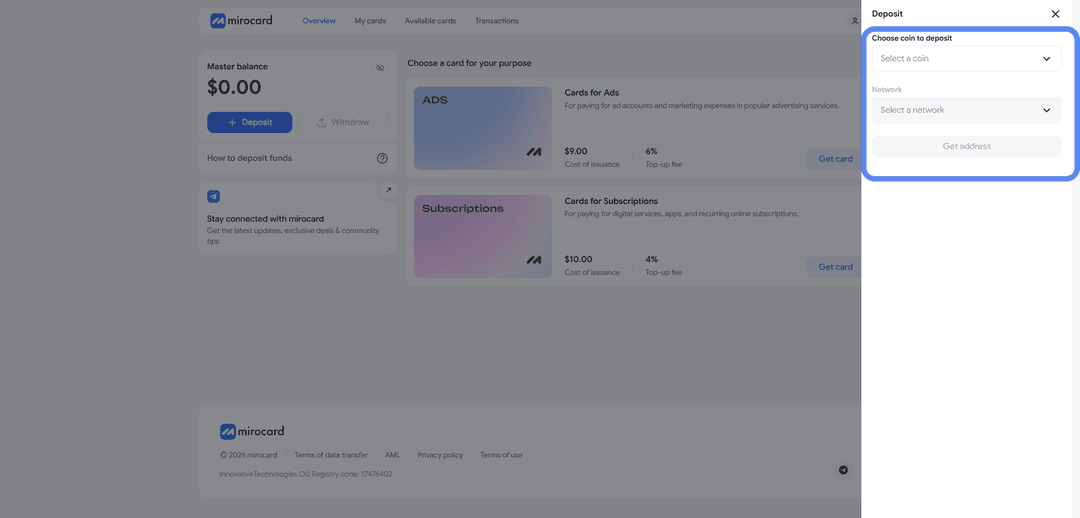
Task: Click the Choose coin to deposit label
Action: [x=912, y=39]
